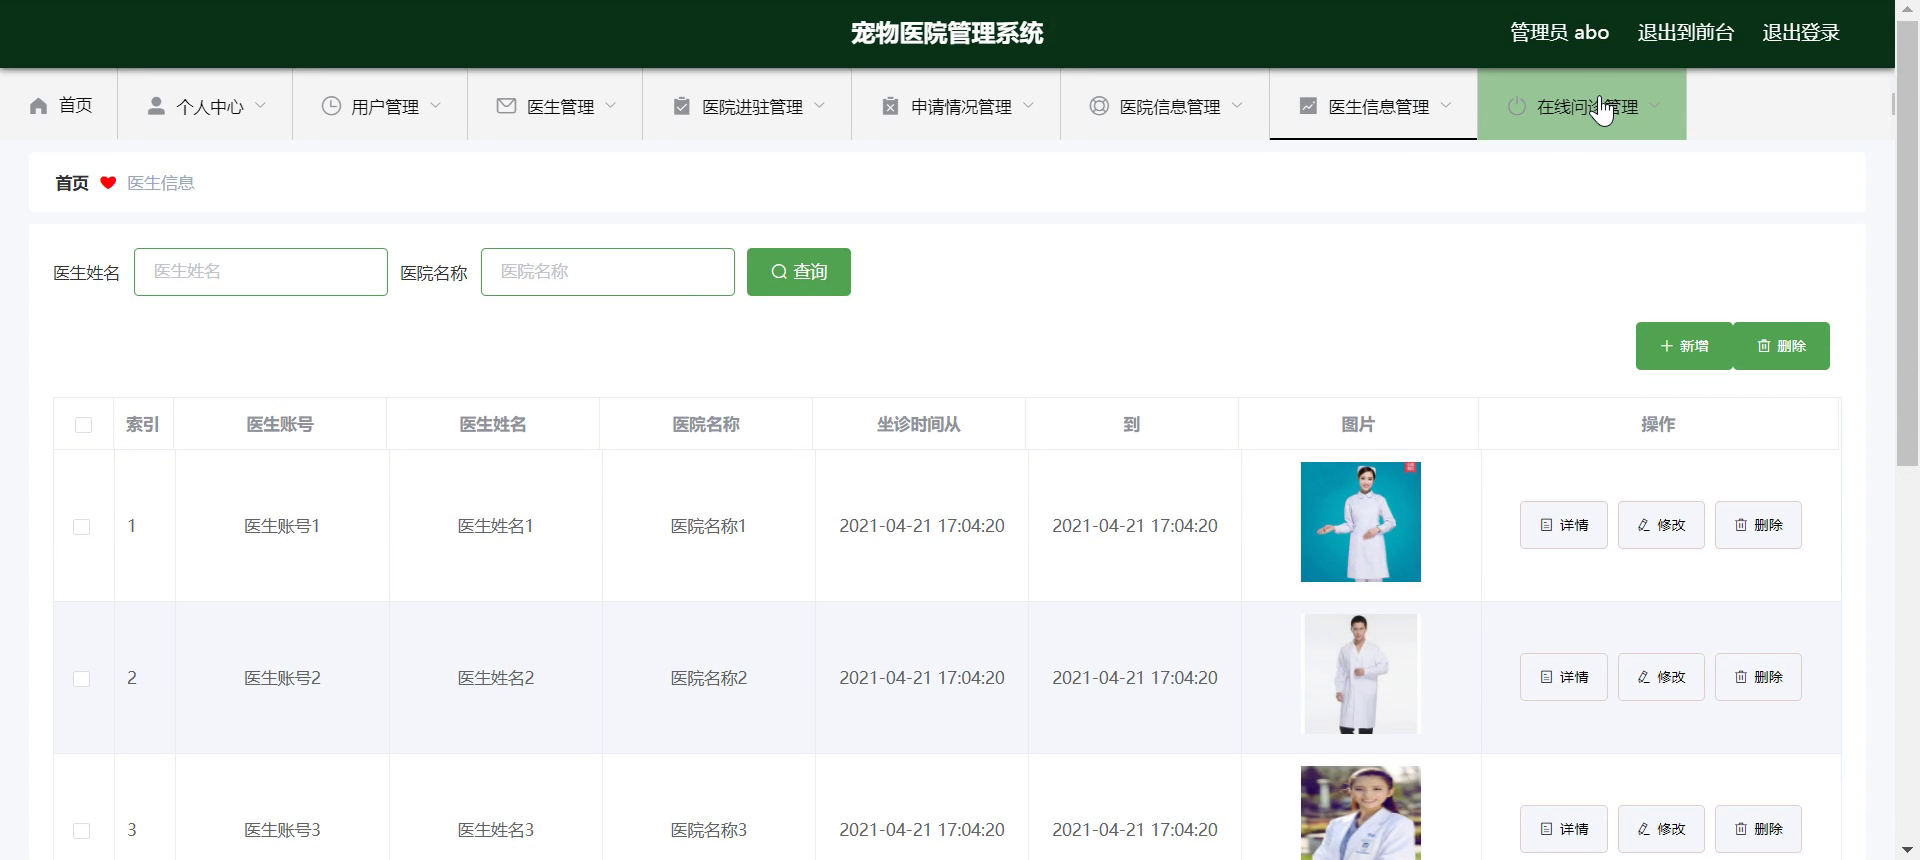Click pencil icon in row 2 修改 button
This screenshot has width=1920, height=860.
1644,677
